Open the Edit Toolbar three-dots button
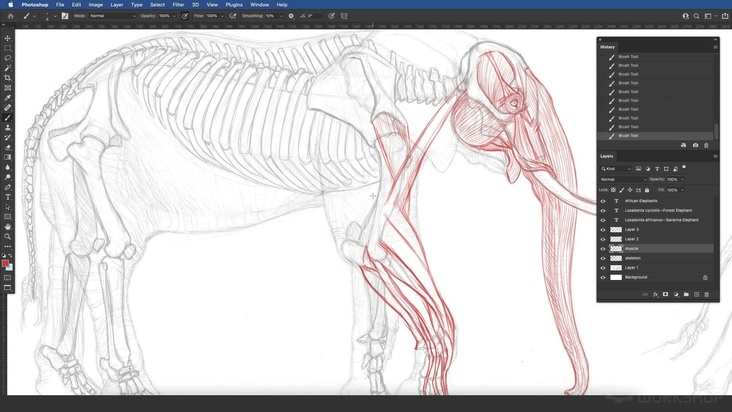 (7, 246)
